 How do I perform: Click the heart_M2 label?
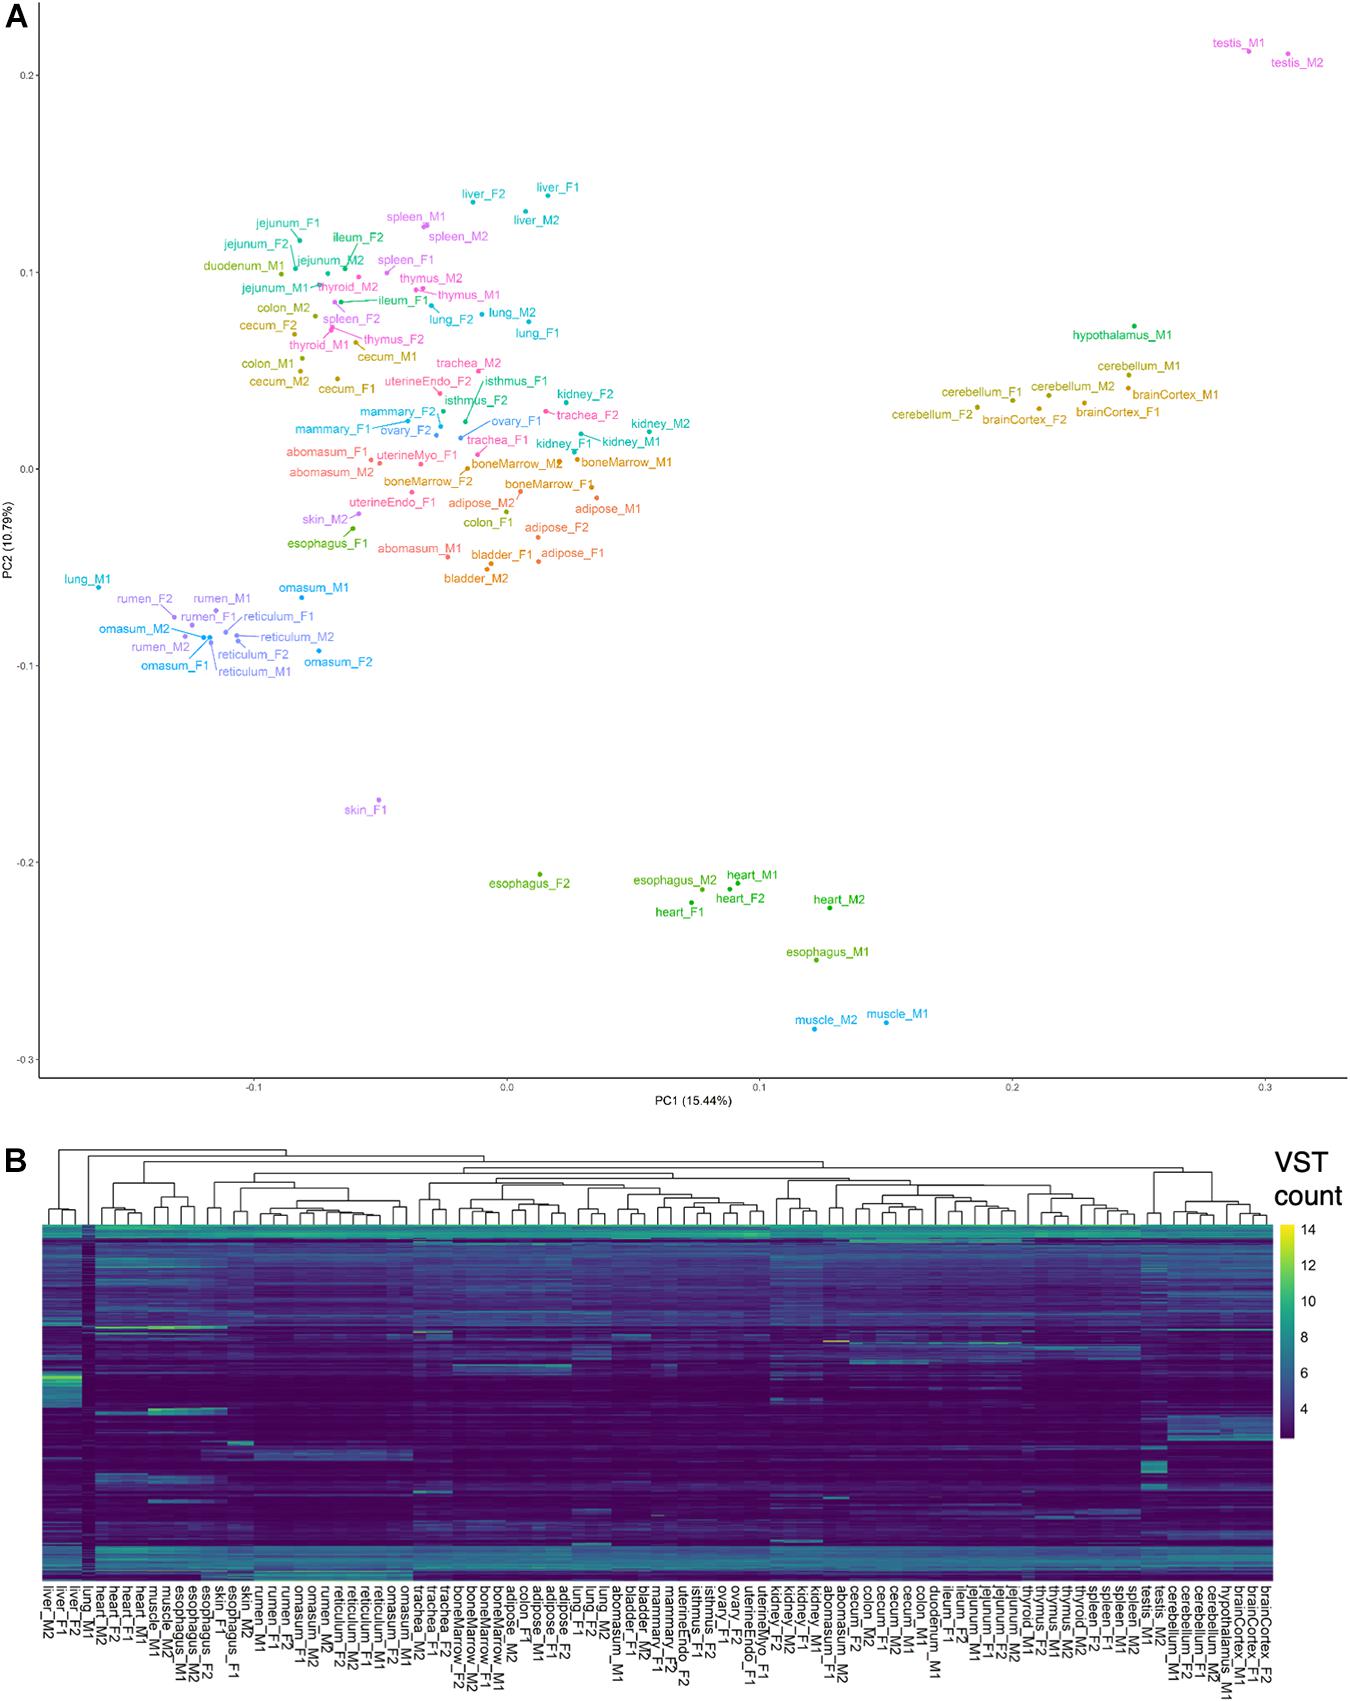tap(839, 900)
